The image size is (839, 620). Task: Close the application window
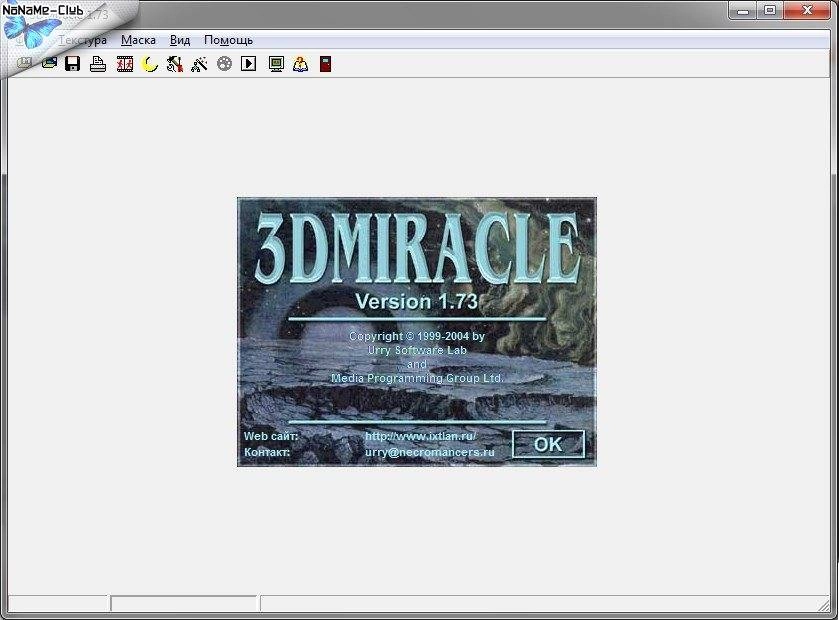[807, 10]
